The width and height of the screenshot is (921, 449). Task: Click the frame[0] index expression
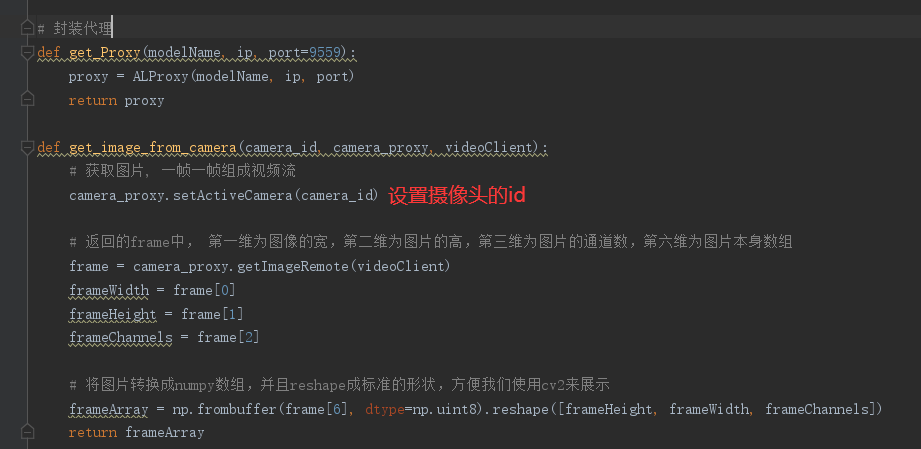pyautogui.click(x=204, y=290)
